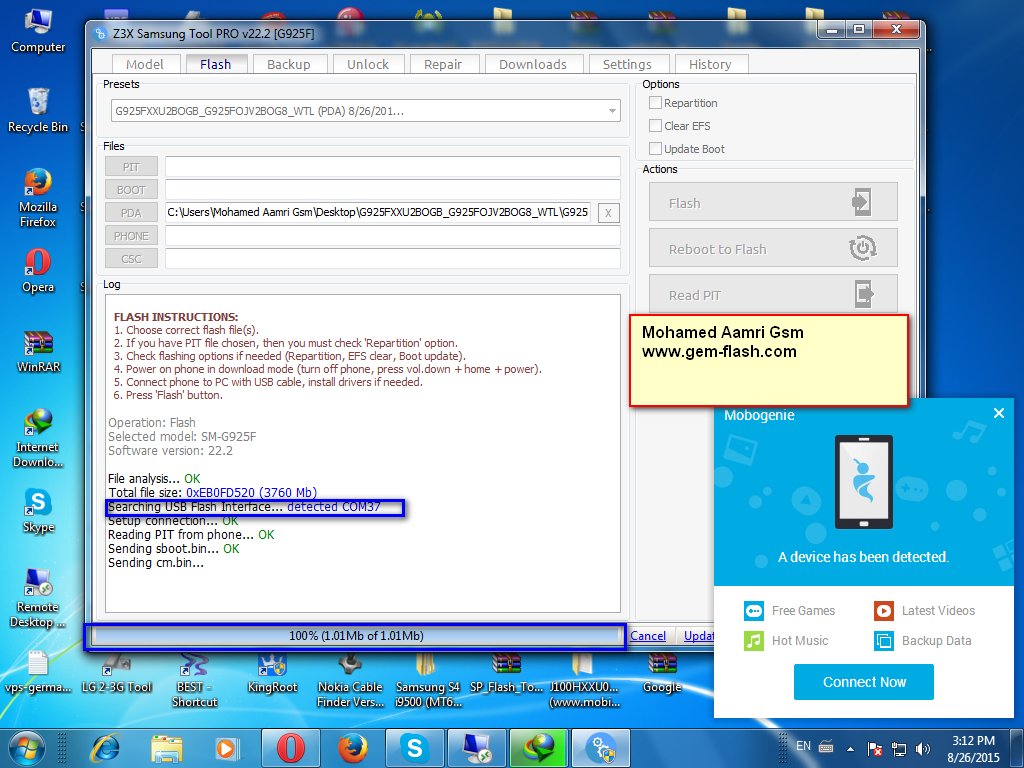The height and width of the screenshot is (768, 1024).
Task: Clear the PDA file with X button
Action: click(x=608, y=213)
